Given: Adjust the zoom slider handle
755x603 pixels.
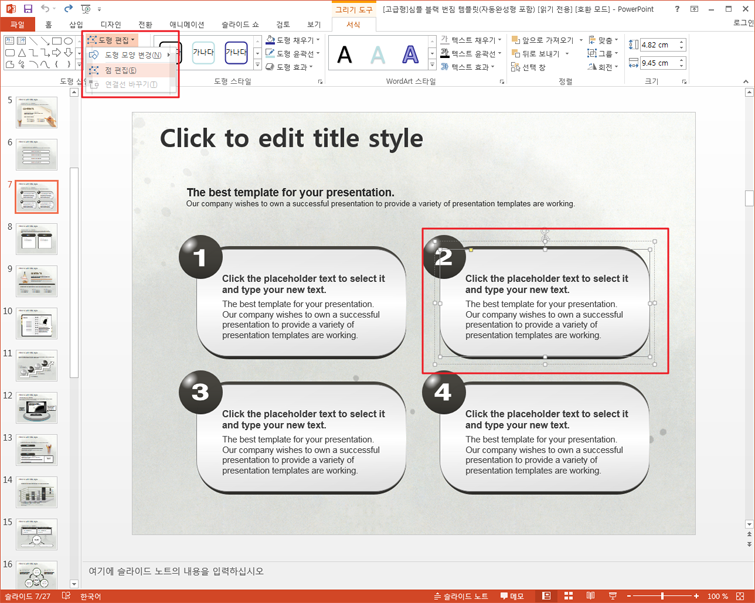Looking at the screenshot, I should (663, 596).
